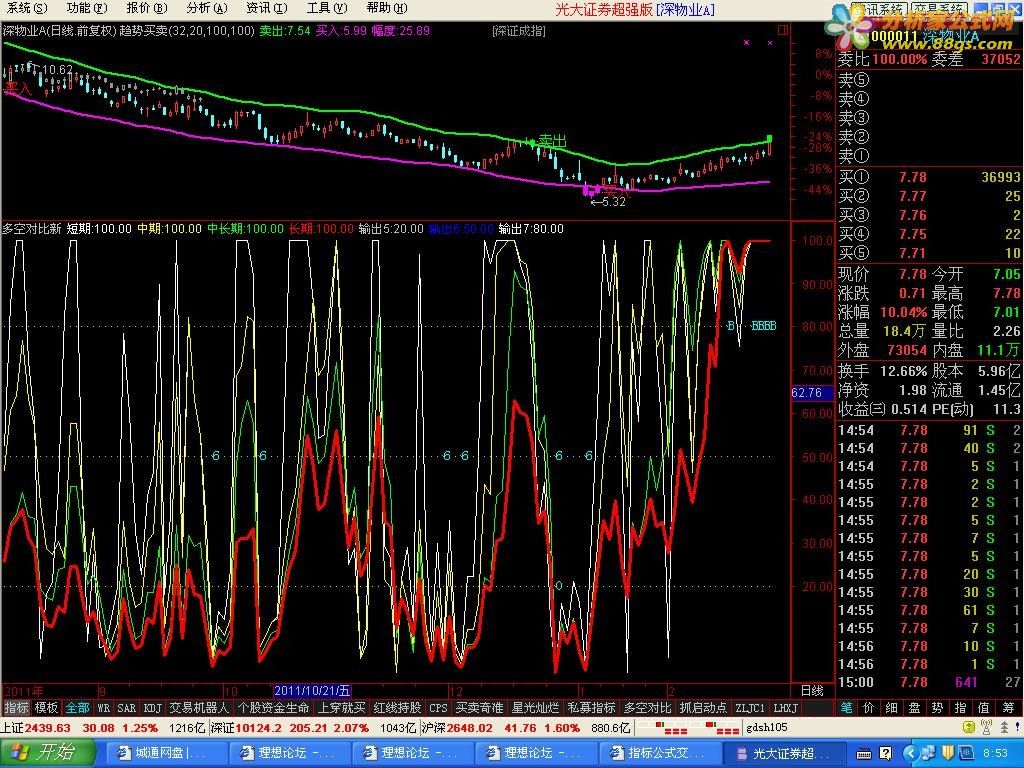Switch to the 模板 tab

pos(46,708)
